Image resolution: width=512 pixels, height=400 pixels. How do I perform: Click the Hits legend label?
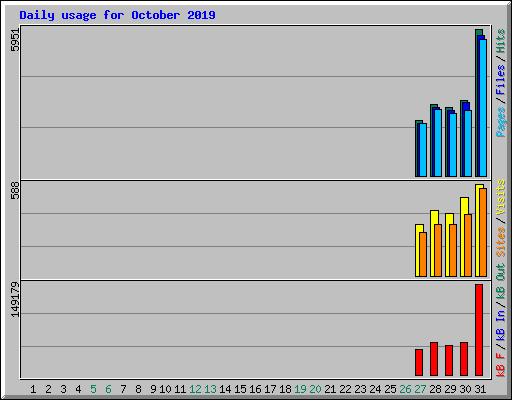tap(500, 41)
